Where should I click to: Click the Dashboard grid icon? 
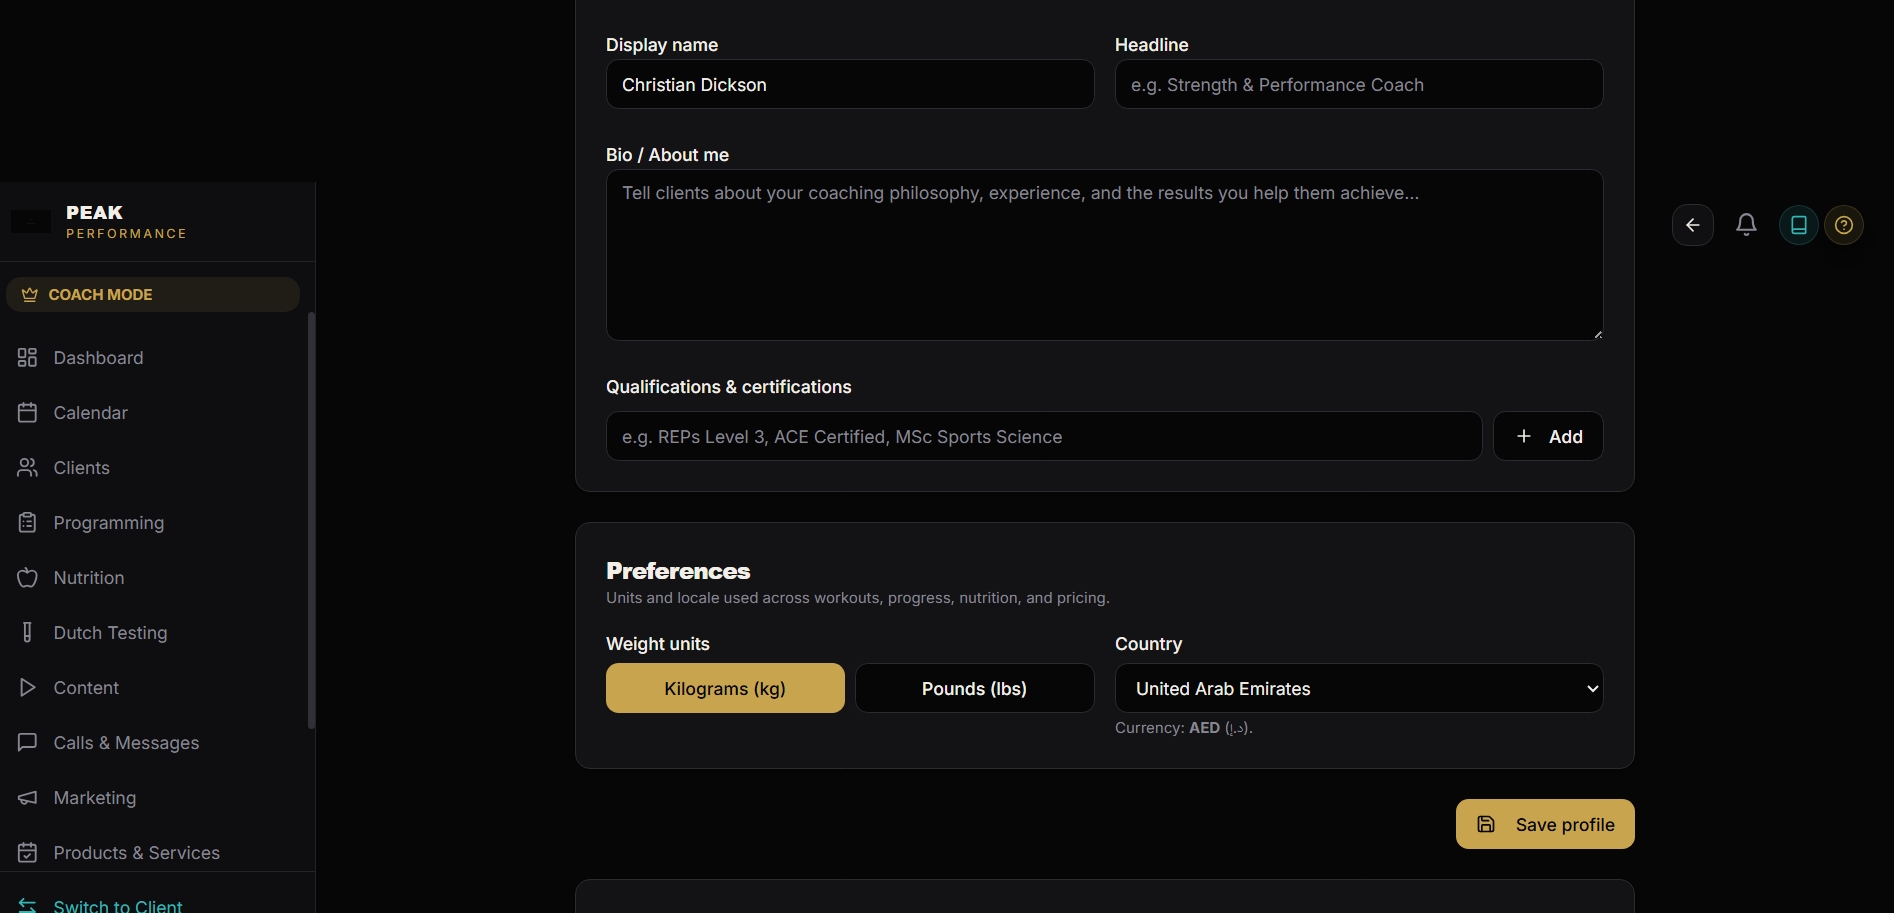[27, 358]
